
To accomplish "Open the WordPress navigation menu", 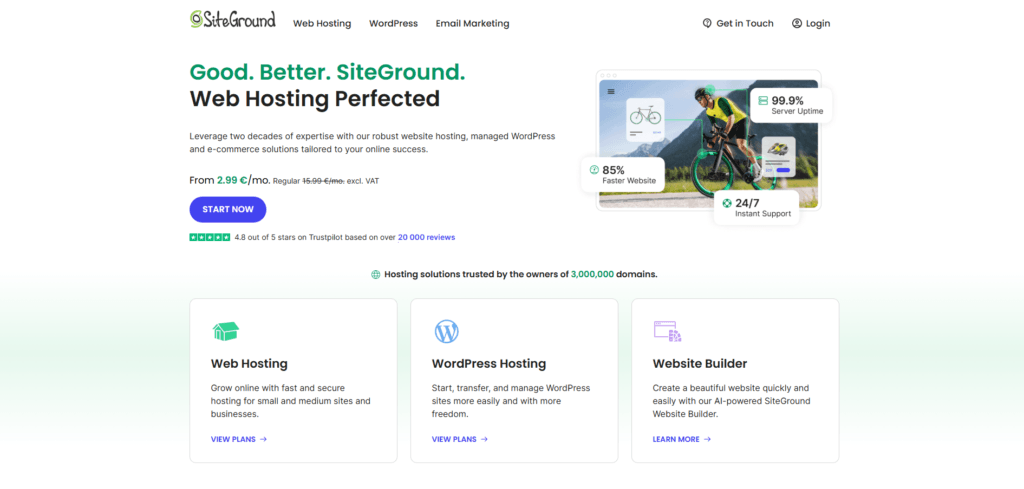I will coord(393,23).
